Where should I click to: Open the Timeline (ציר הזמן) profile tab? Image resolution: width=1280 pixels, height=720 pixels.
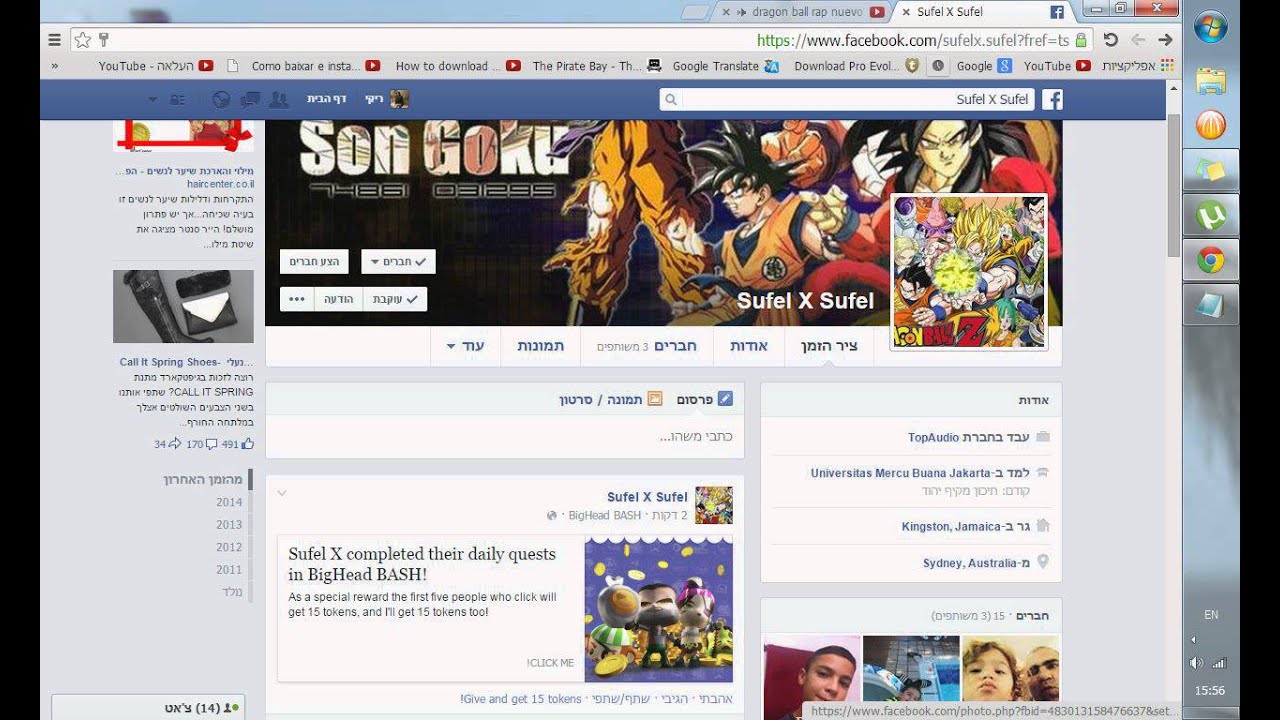(829, 346)
